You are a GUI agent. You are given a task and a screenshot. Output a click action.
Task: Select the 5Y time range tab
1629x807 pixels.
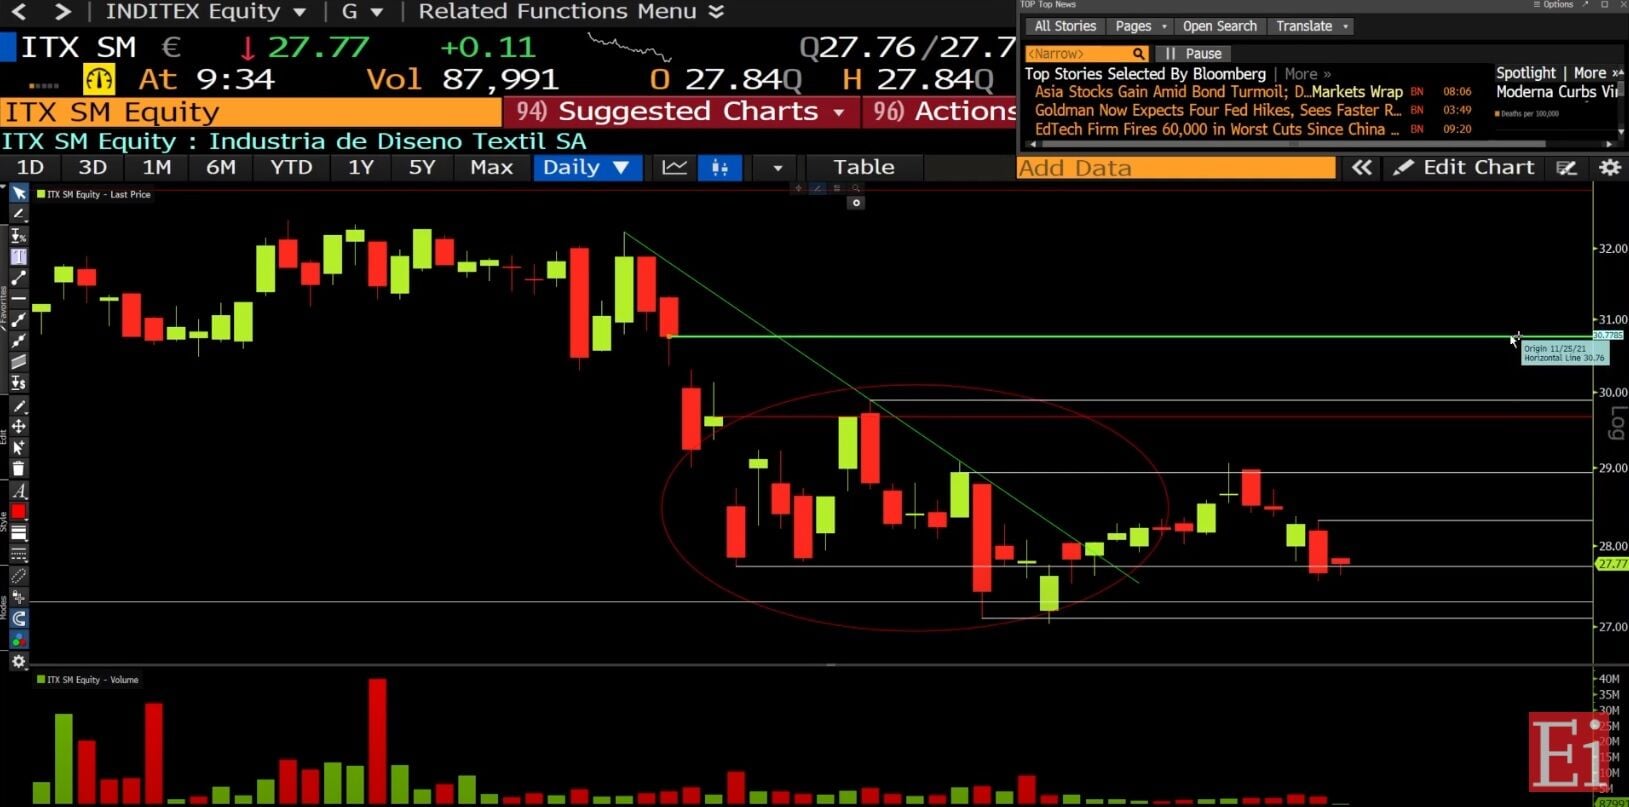point(422,168)
